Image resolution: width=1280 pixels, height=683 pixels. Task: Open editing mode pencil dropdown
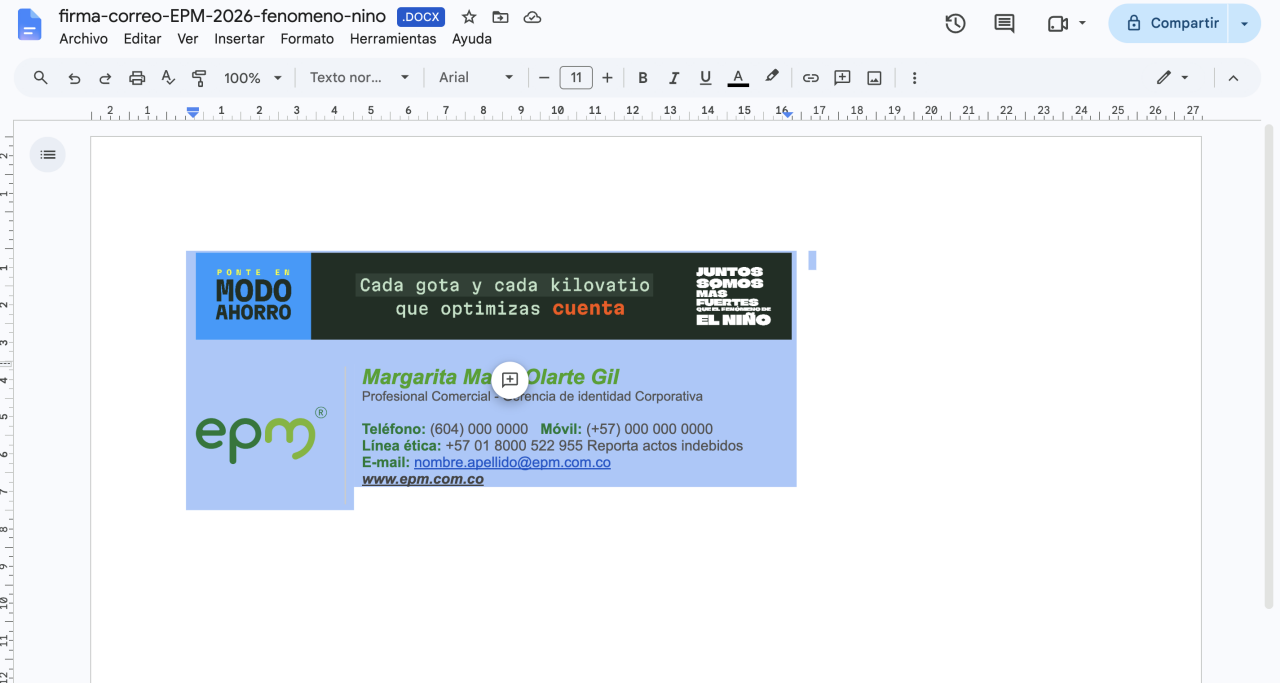(1172, 77)
